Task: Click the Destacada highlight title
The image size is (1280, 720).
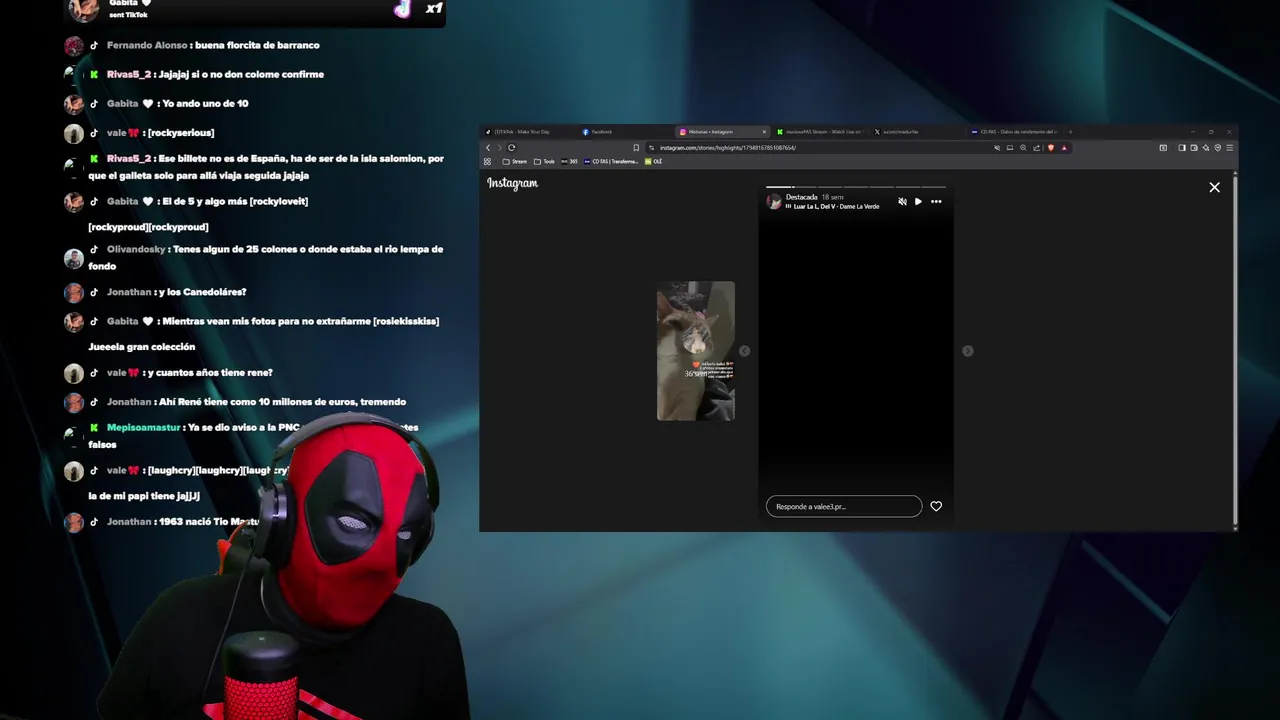Action: click(x=801, y=197)
